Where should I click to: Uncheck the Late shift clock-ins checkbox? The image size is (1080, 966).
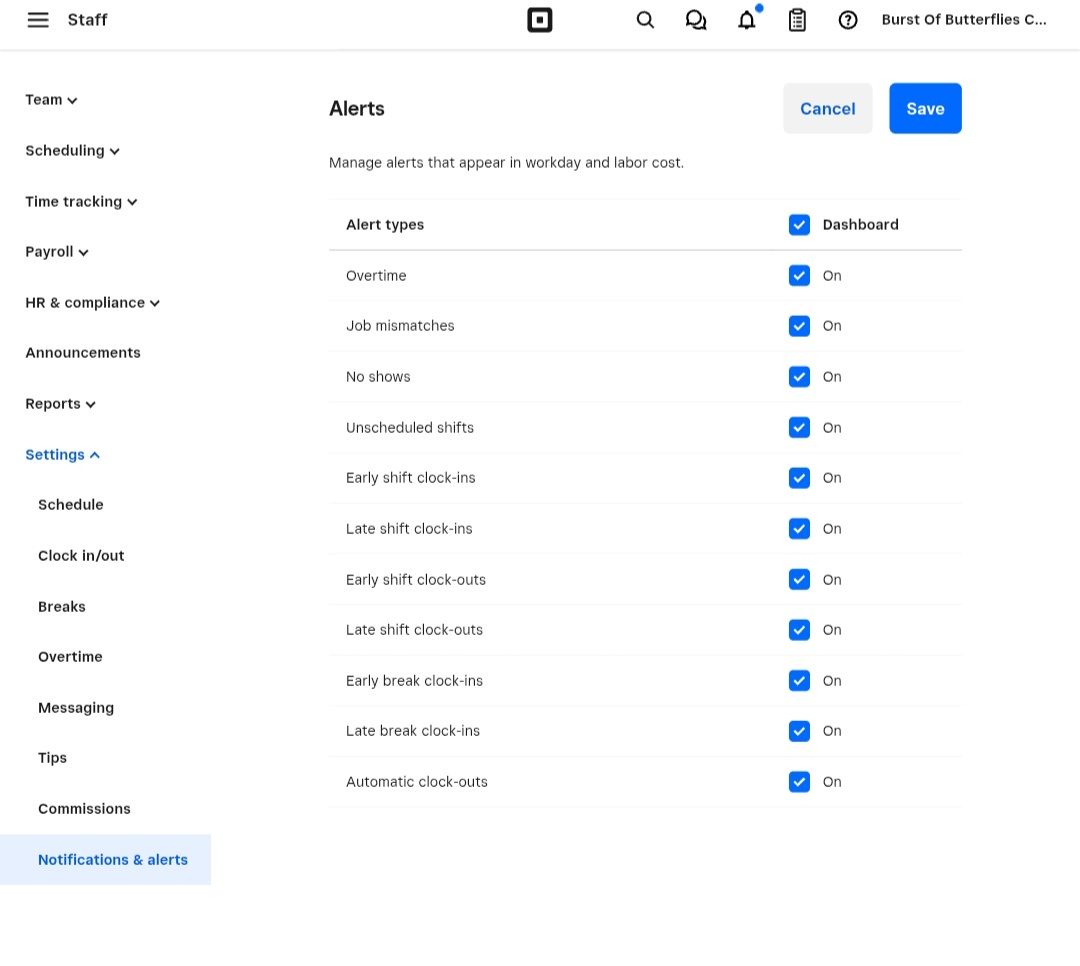(799, 529)
